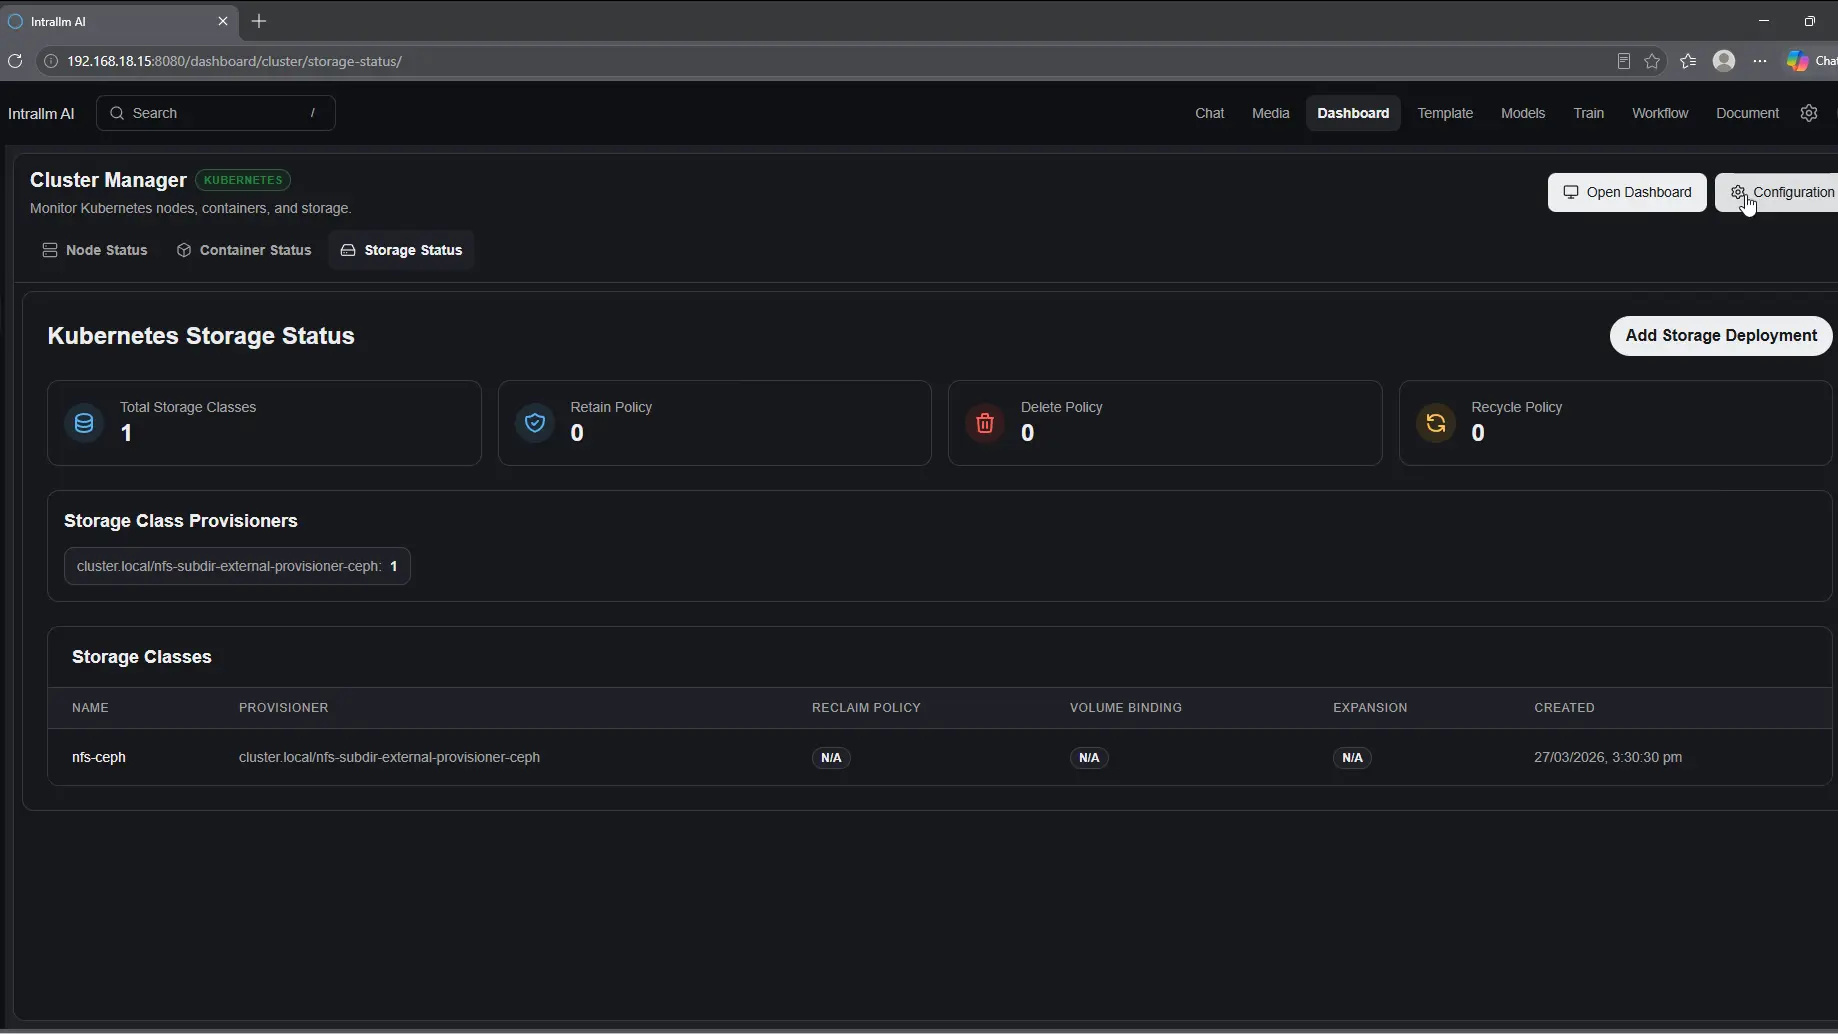
Task: Click the site information icon in address bar
Action: pos(51,61)
